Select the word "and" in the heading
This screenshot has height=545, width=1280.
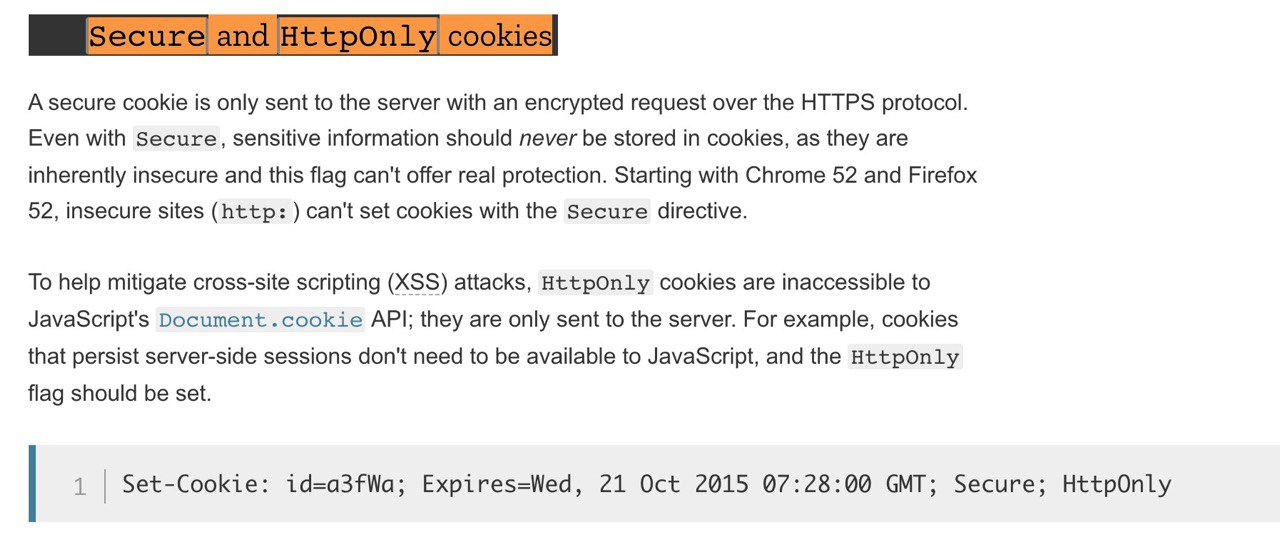tap(242, 37)
